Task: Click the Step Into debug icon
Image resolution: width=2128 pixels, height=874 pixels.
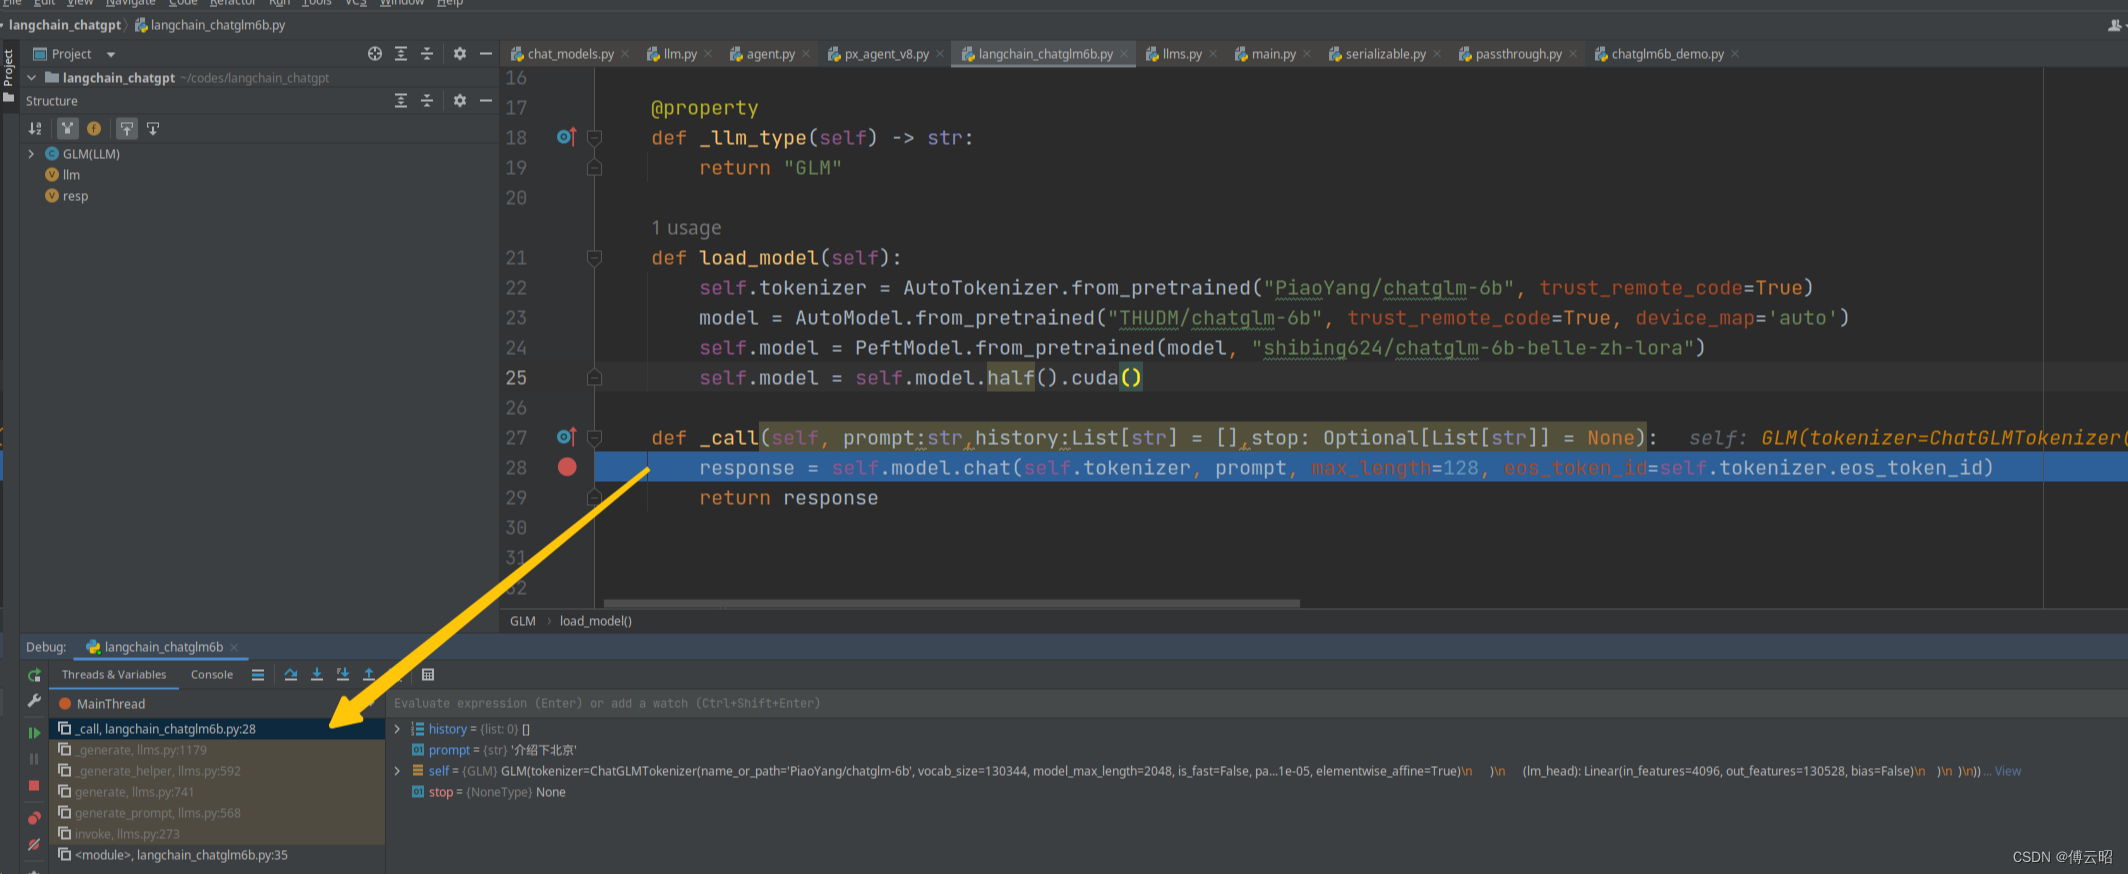Action: (x=317, y=675)
